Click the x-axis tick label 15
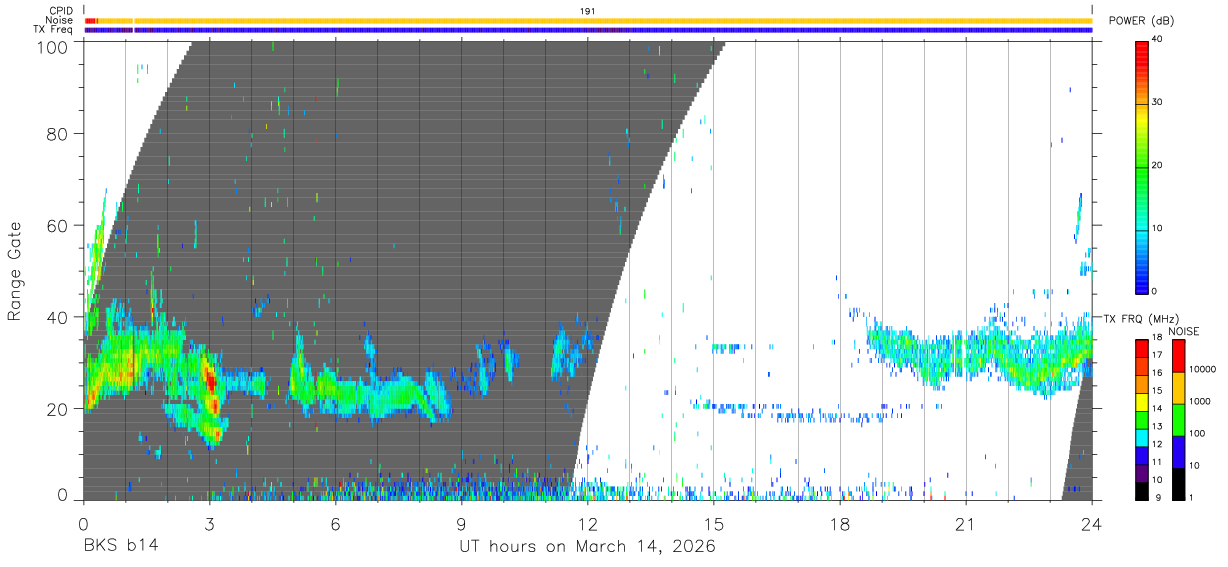The image size is (1228, 567). click(713, 524)
